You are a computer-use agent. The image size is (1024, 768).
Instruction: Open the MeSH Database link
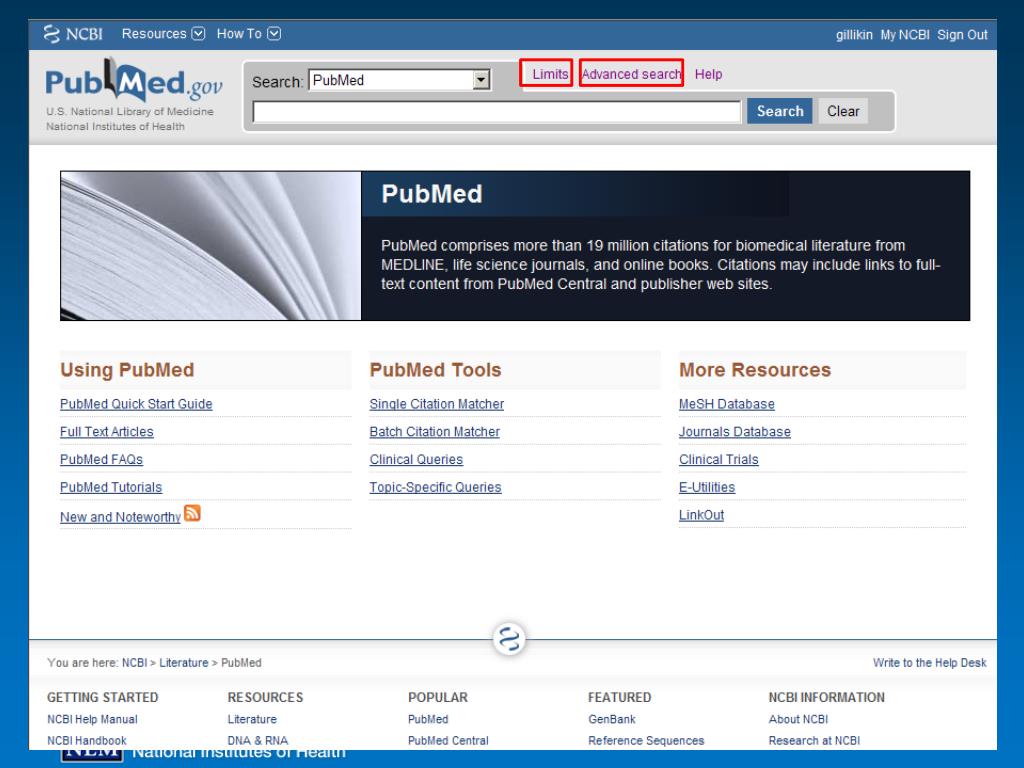pyautogui.click(x=727, y=404)
